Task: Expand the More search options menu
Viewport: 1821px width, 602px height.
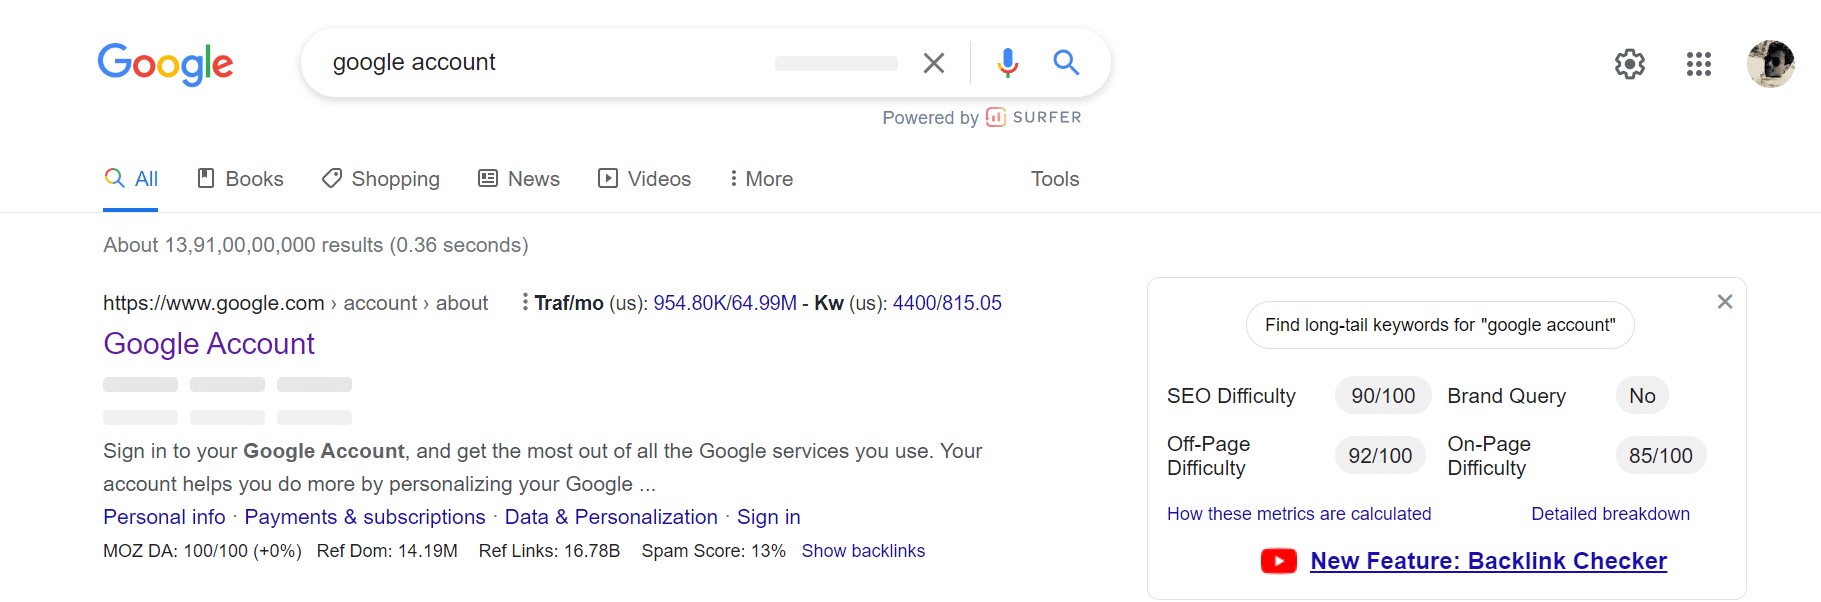Action: (x=760, y=178)
